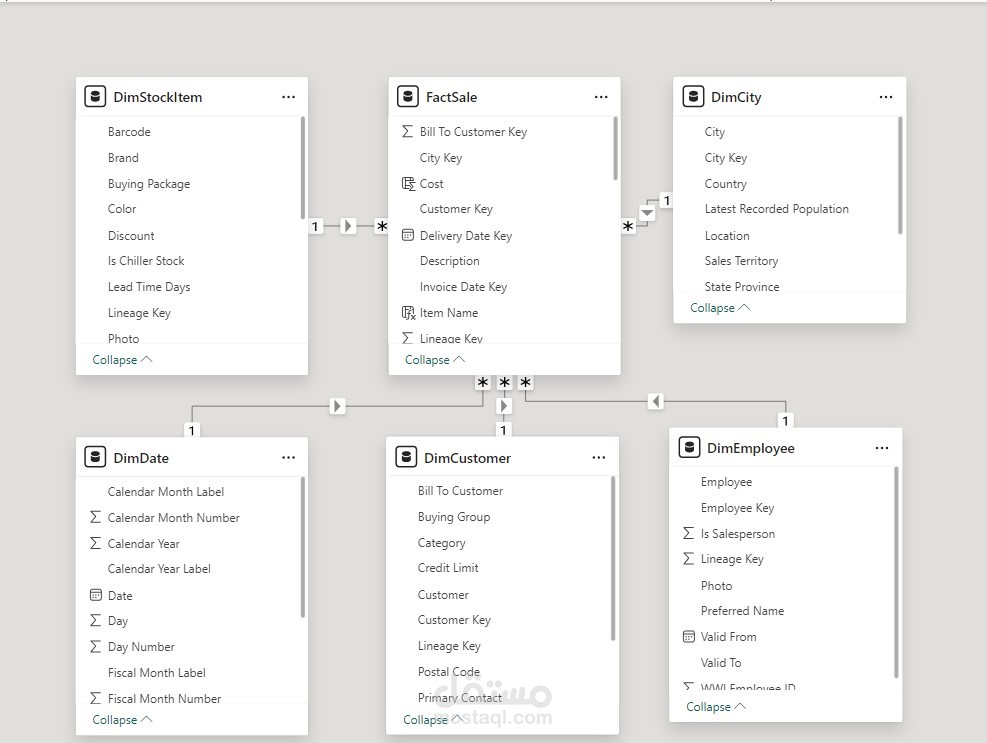Click the DimStockItem field list scrollbar
This screenshot has height=743, width=987.
(303, 168)
